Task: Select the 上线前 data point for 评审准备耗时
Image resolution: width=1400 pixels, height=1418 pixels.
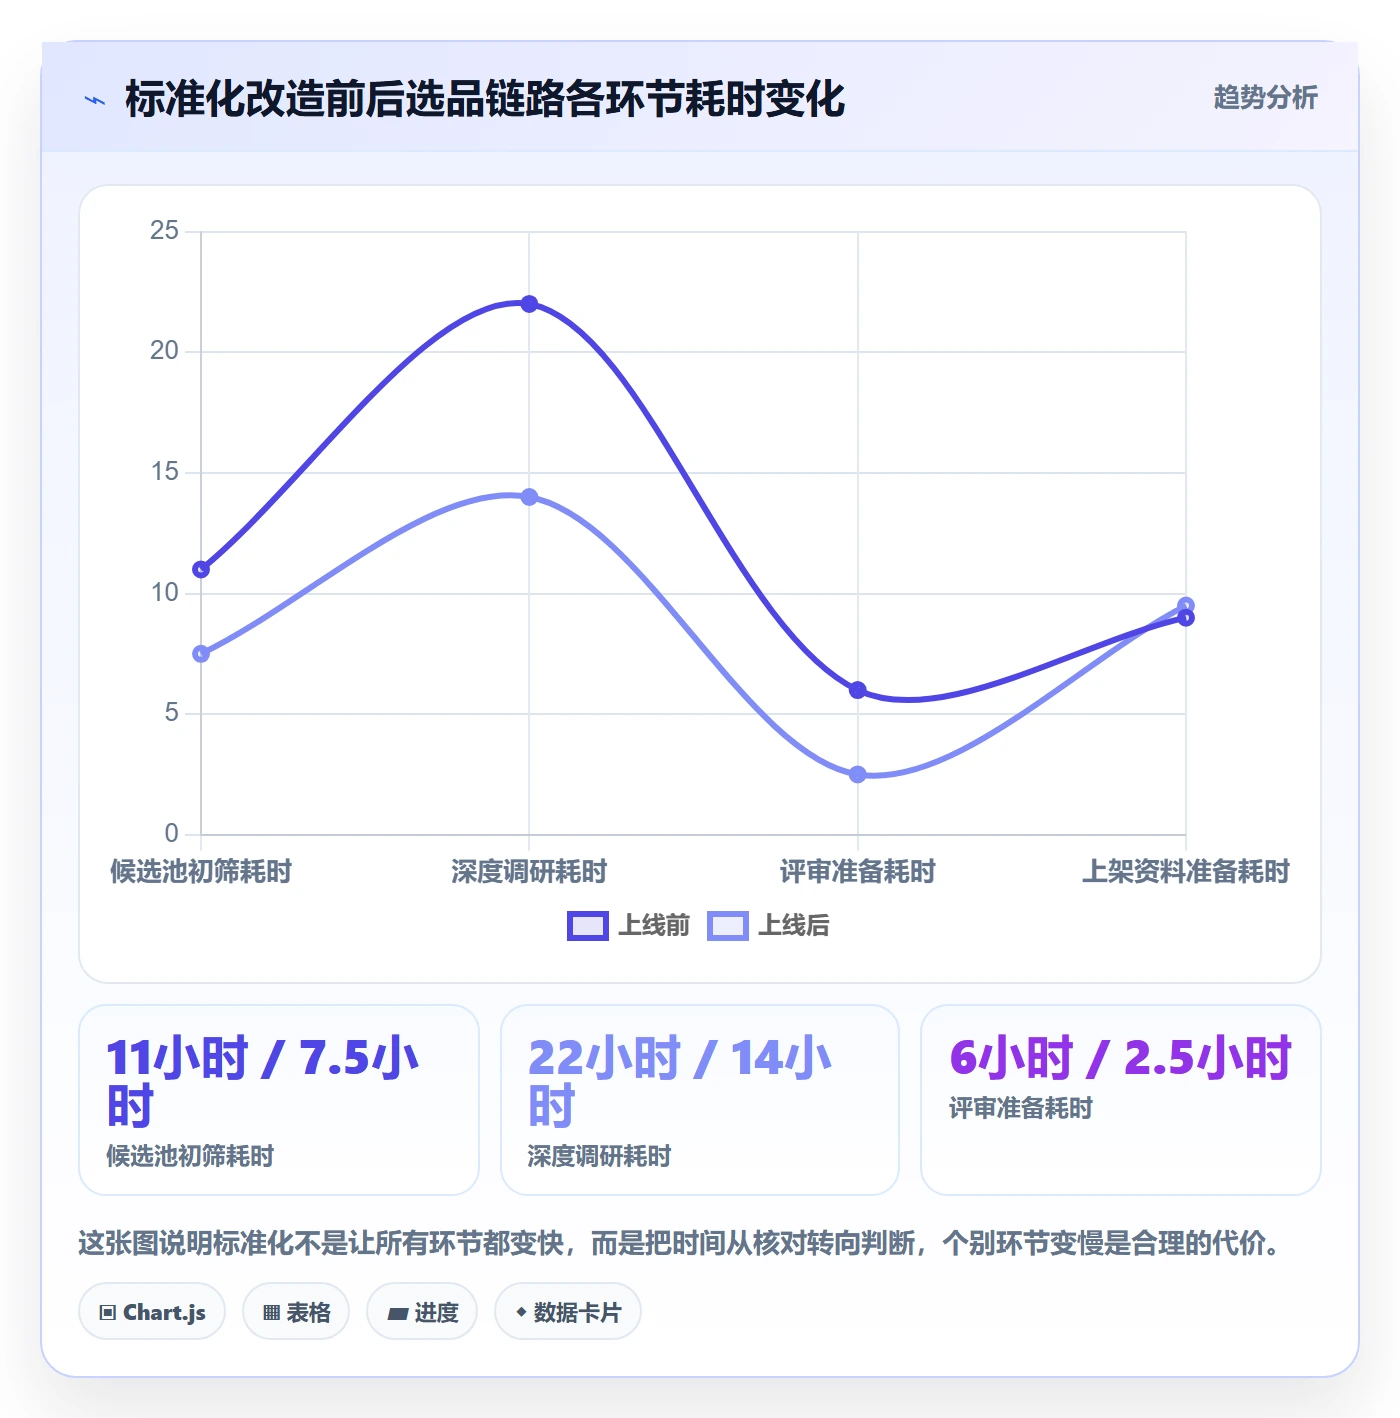Action: click(x=857, y=690)
